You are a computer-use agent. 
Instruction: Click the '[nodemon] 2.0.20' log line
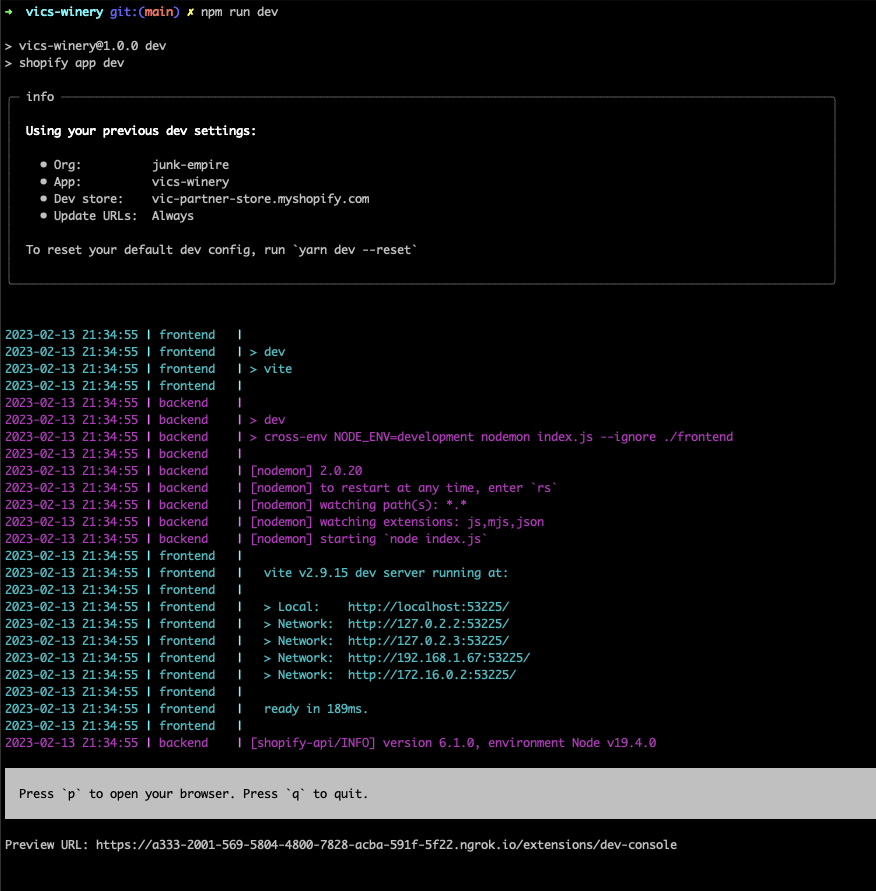[306, 471]
